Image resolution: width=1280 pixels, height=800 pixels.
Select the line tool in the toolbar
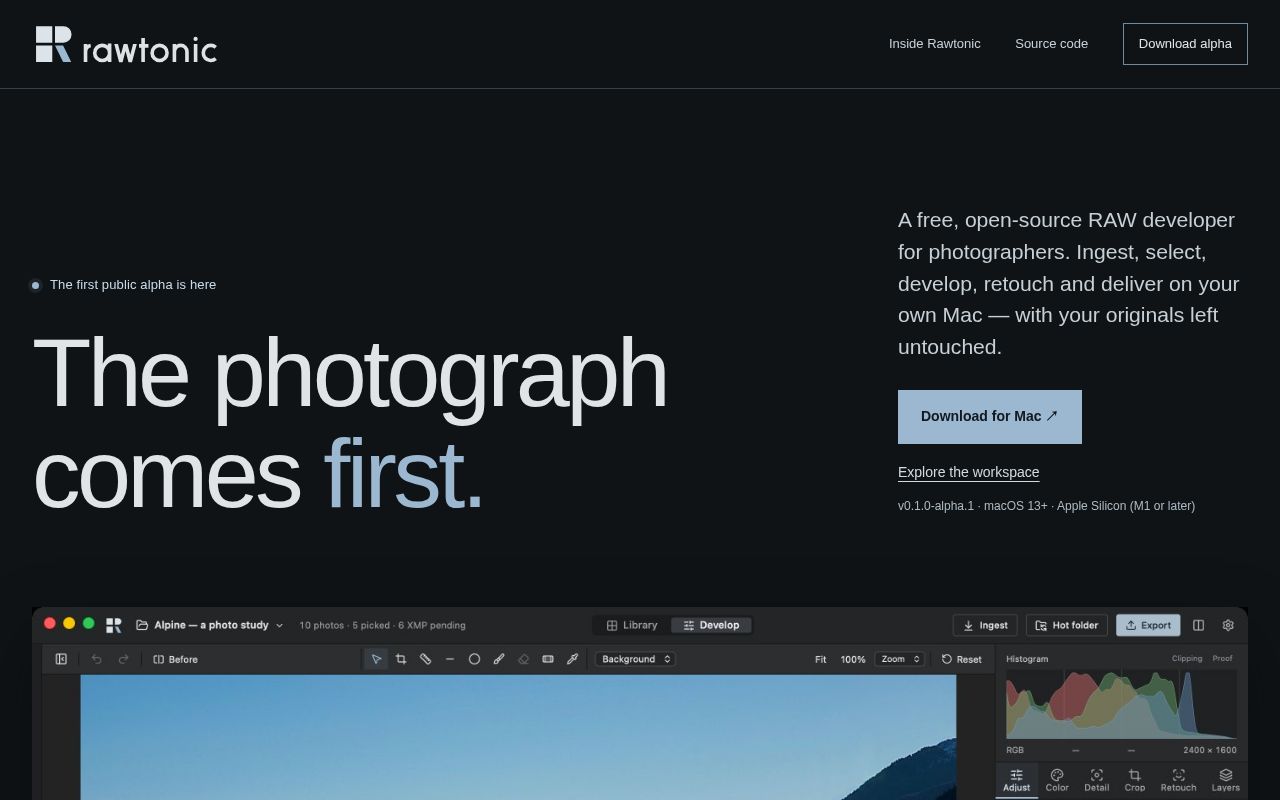(x=450, y=659)
